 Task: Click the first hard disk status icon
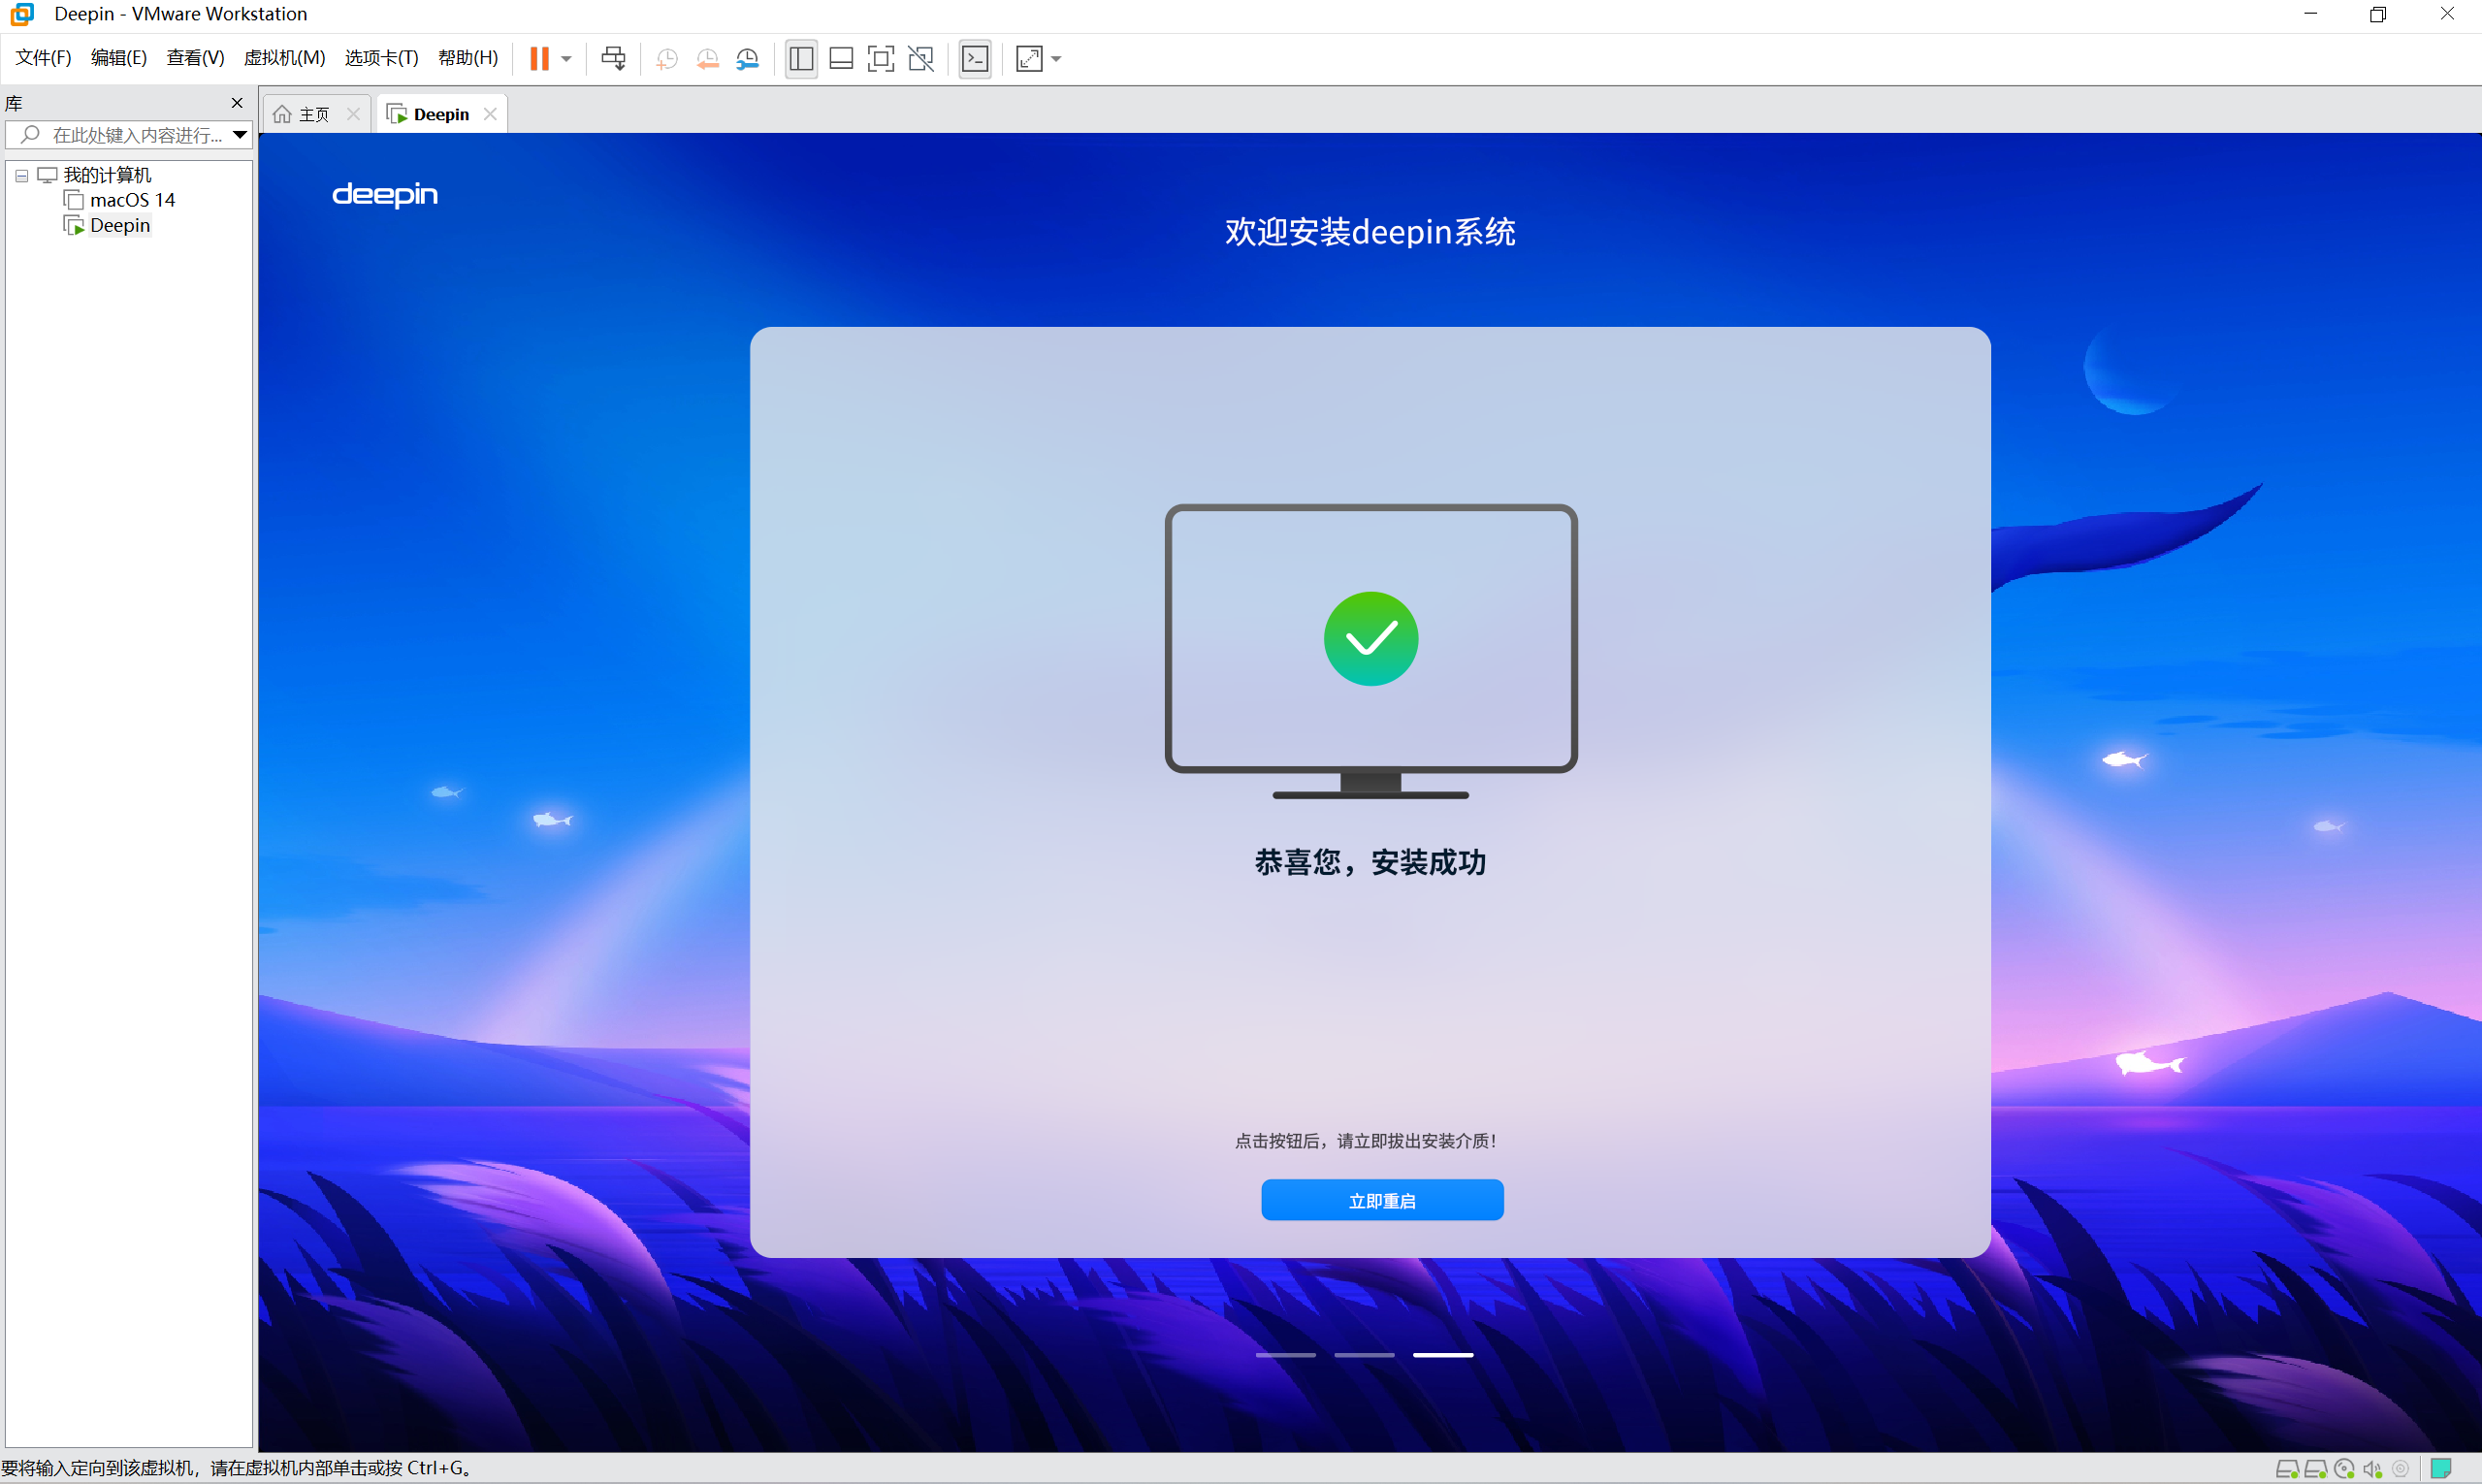click(2287, 1469)
